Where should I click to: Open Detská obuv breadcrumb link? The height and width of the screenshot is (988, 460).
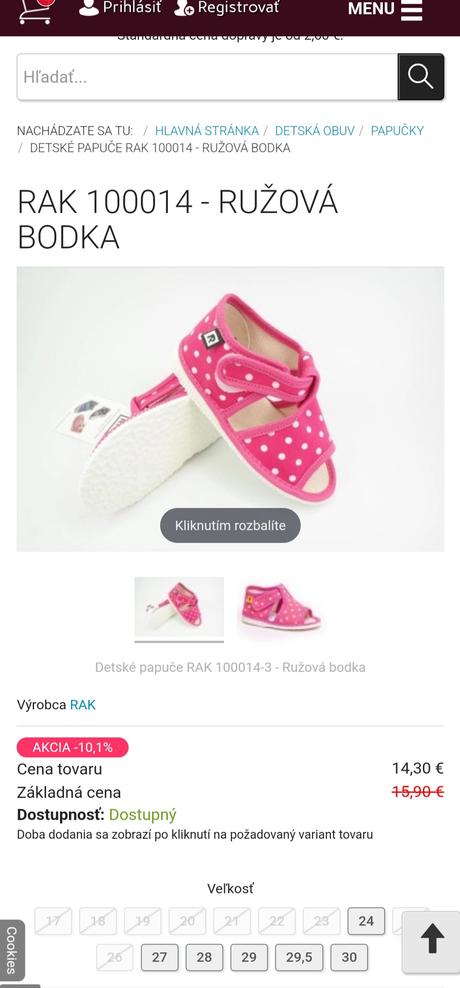(x=314, y=130)
